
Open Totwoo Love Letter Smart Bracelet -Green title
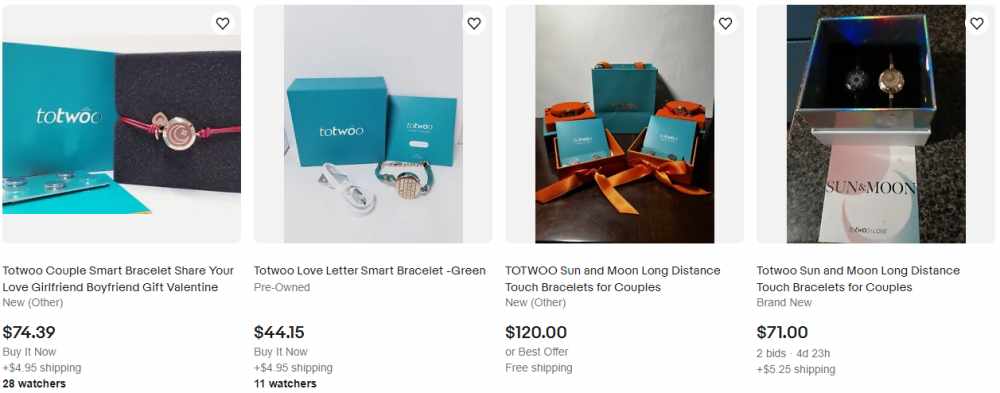pyautogui.click(x=370, y=271)
